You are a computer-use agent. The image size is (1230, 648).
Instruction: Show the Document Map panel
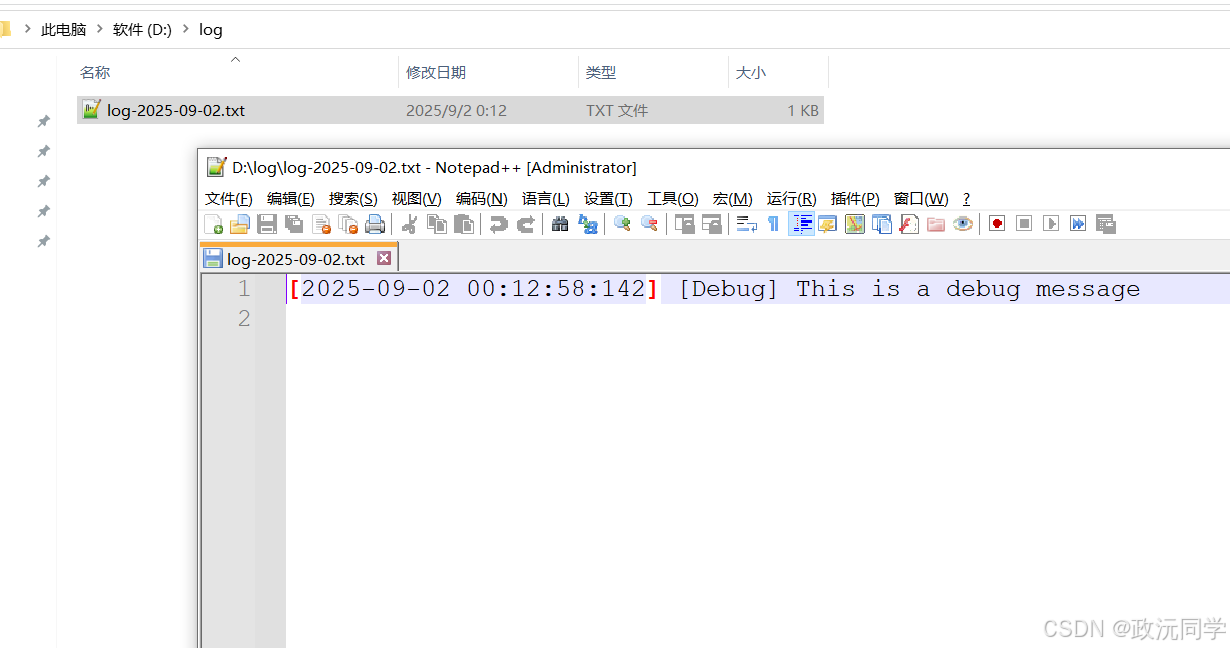tap(854, 224)
